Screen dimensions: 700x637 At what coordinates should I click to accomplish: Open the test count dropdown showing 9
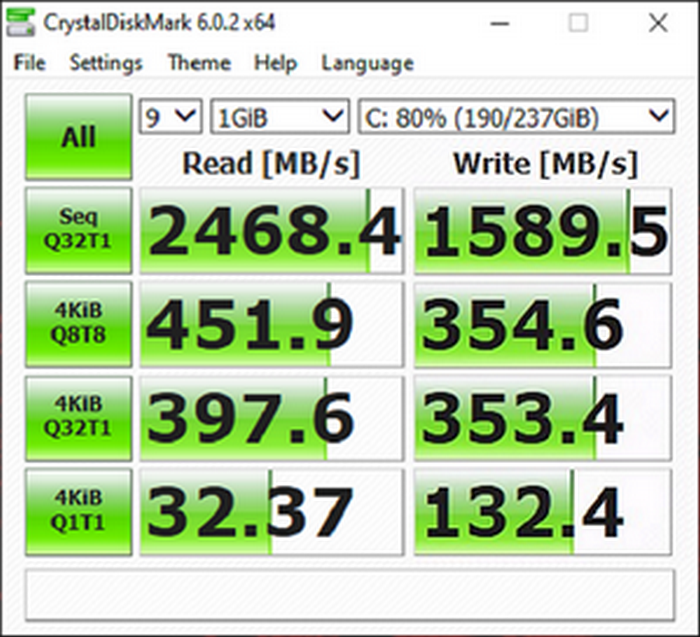pos(171,117)
